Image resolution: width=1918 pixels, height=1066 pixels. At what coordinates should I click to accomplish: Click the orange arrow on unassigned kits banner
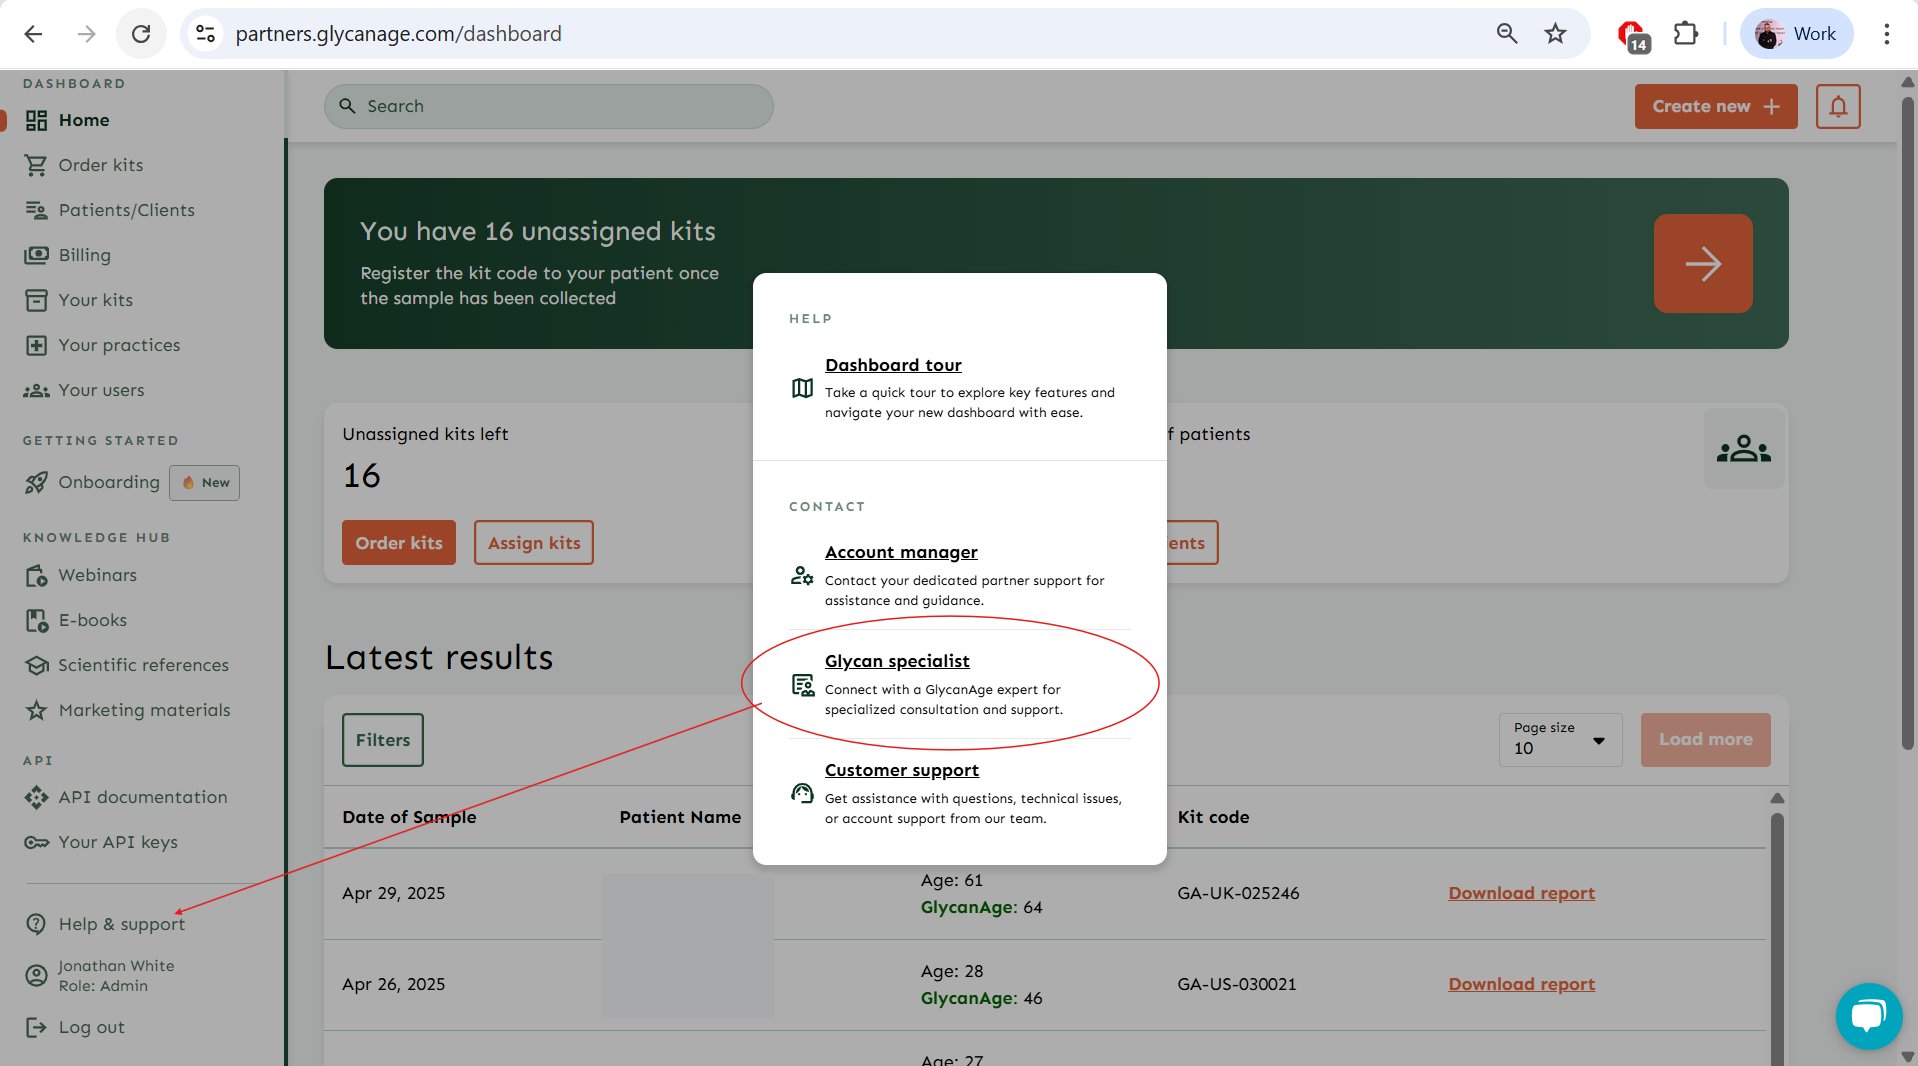click(1702, 264)
